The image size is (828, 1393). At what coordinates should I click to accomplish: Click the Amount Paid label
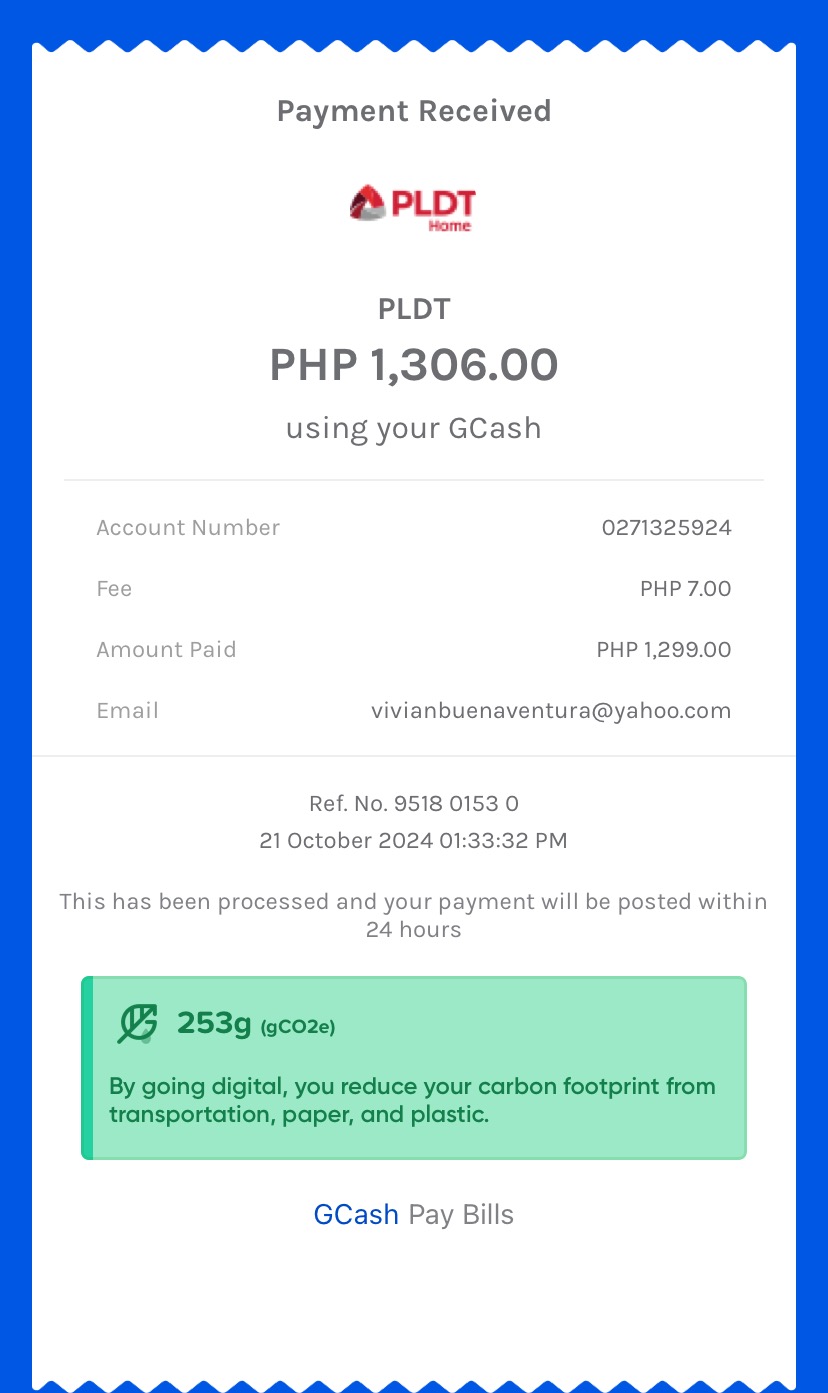(166, 650)
